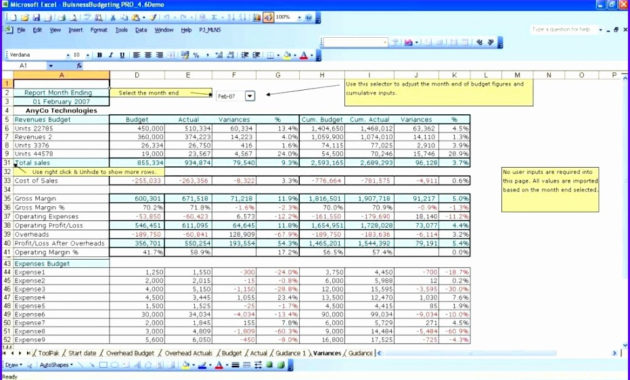Screen dimensions: 630x380
Task: Click the Gross Margin row label
Action: tap(61, 198)
